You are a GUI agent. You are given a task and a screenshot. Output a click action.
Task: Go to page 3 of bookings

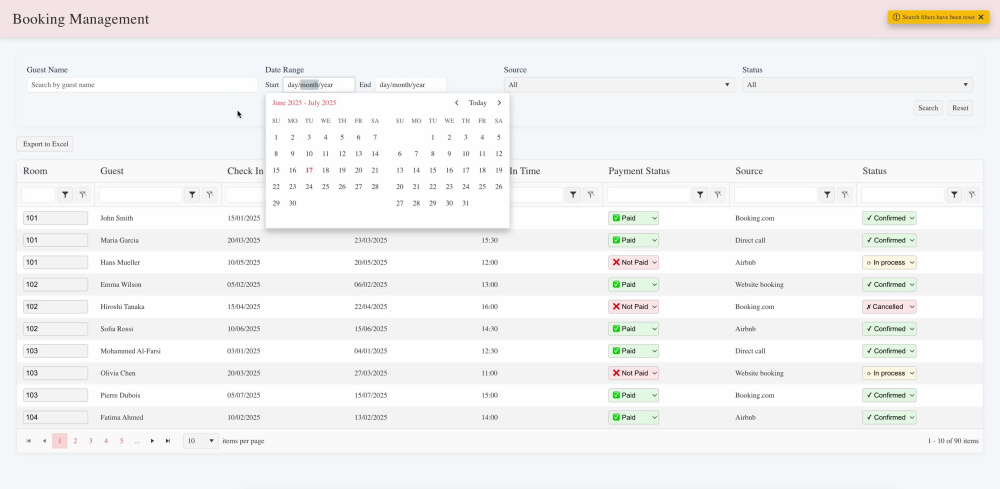coord(91,441)
